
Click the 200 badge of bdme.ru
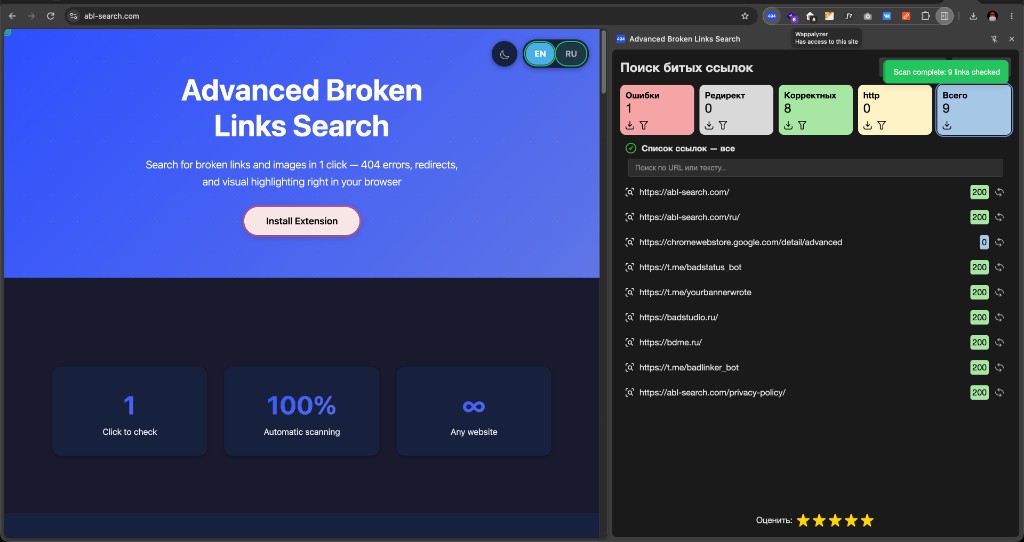point(979,342)
